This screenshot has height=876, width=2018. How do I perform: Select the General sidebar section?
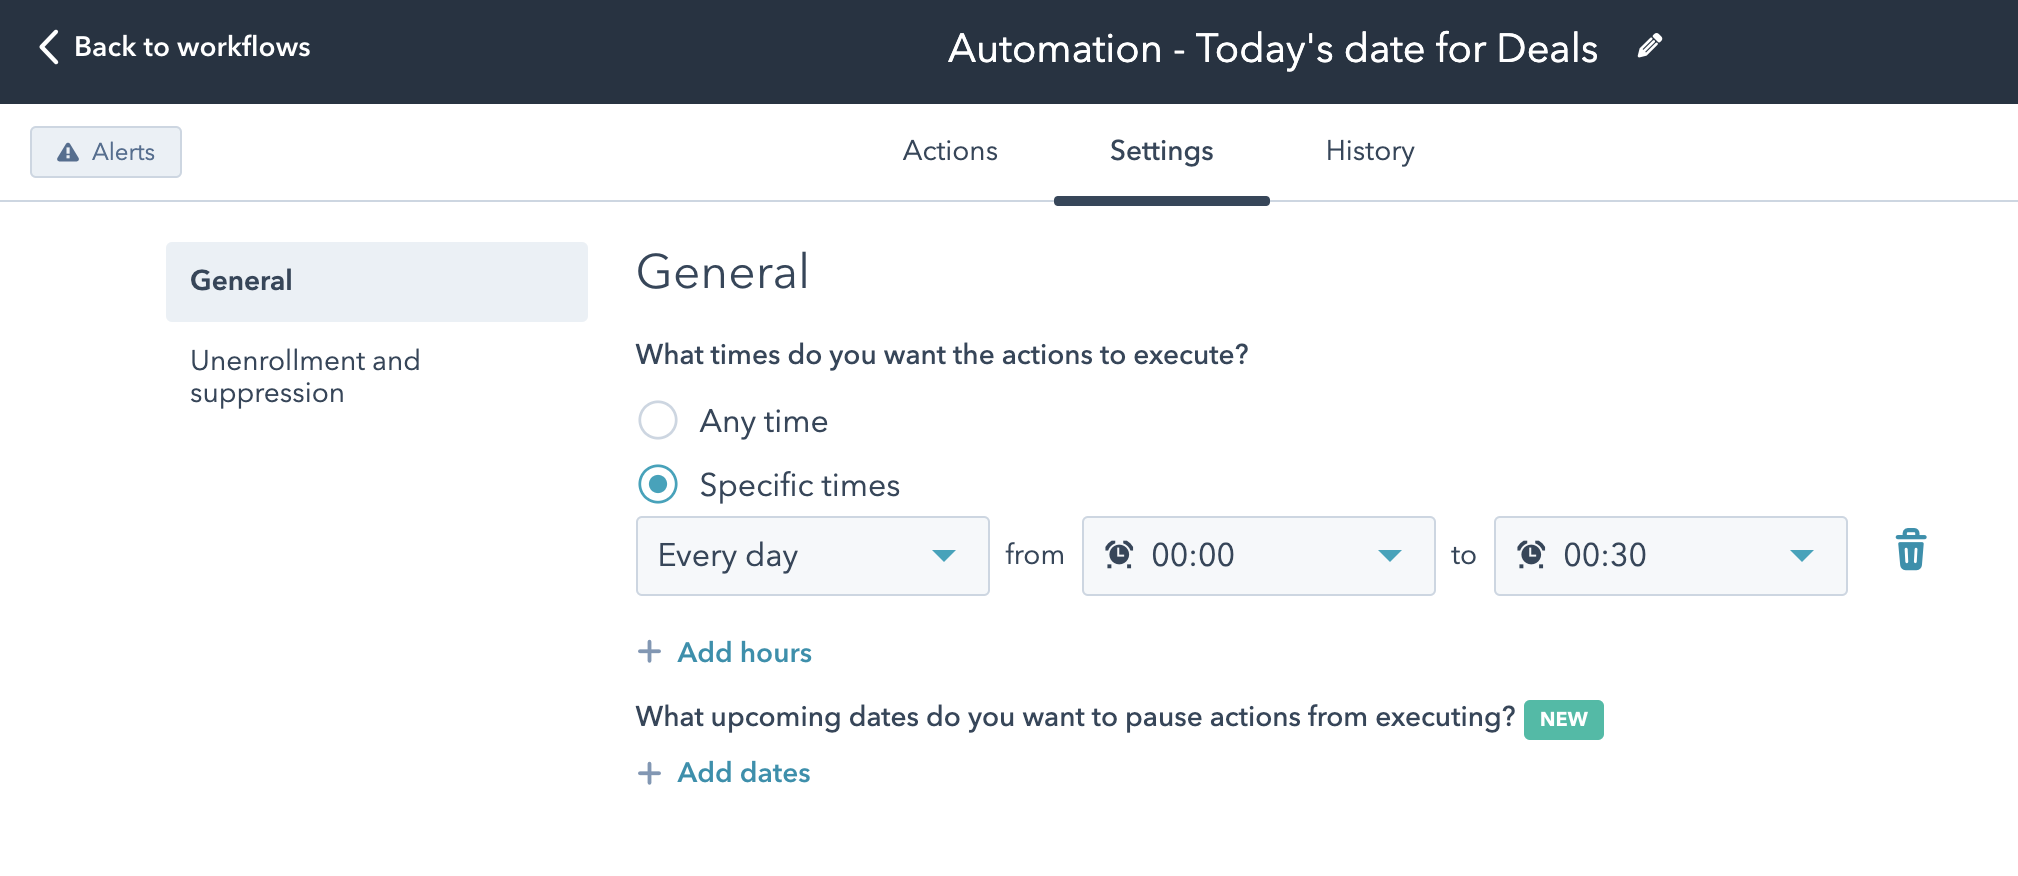(x=376, y=281)
